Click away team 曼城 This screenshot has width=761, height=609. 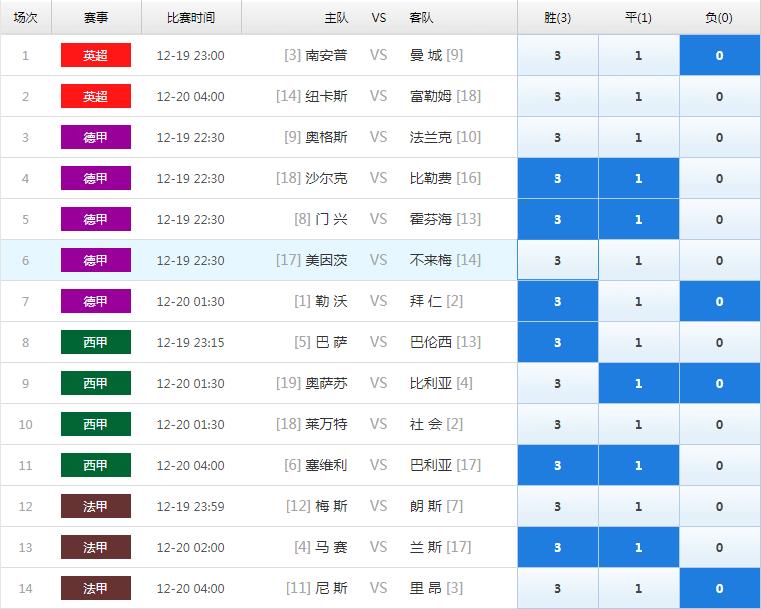(x=426, y=55)
